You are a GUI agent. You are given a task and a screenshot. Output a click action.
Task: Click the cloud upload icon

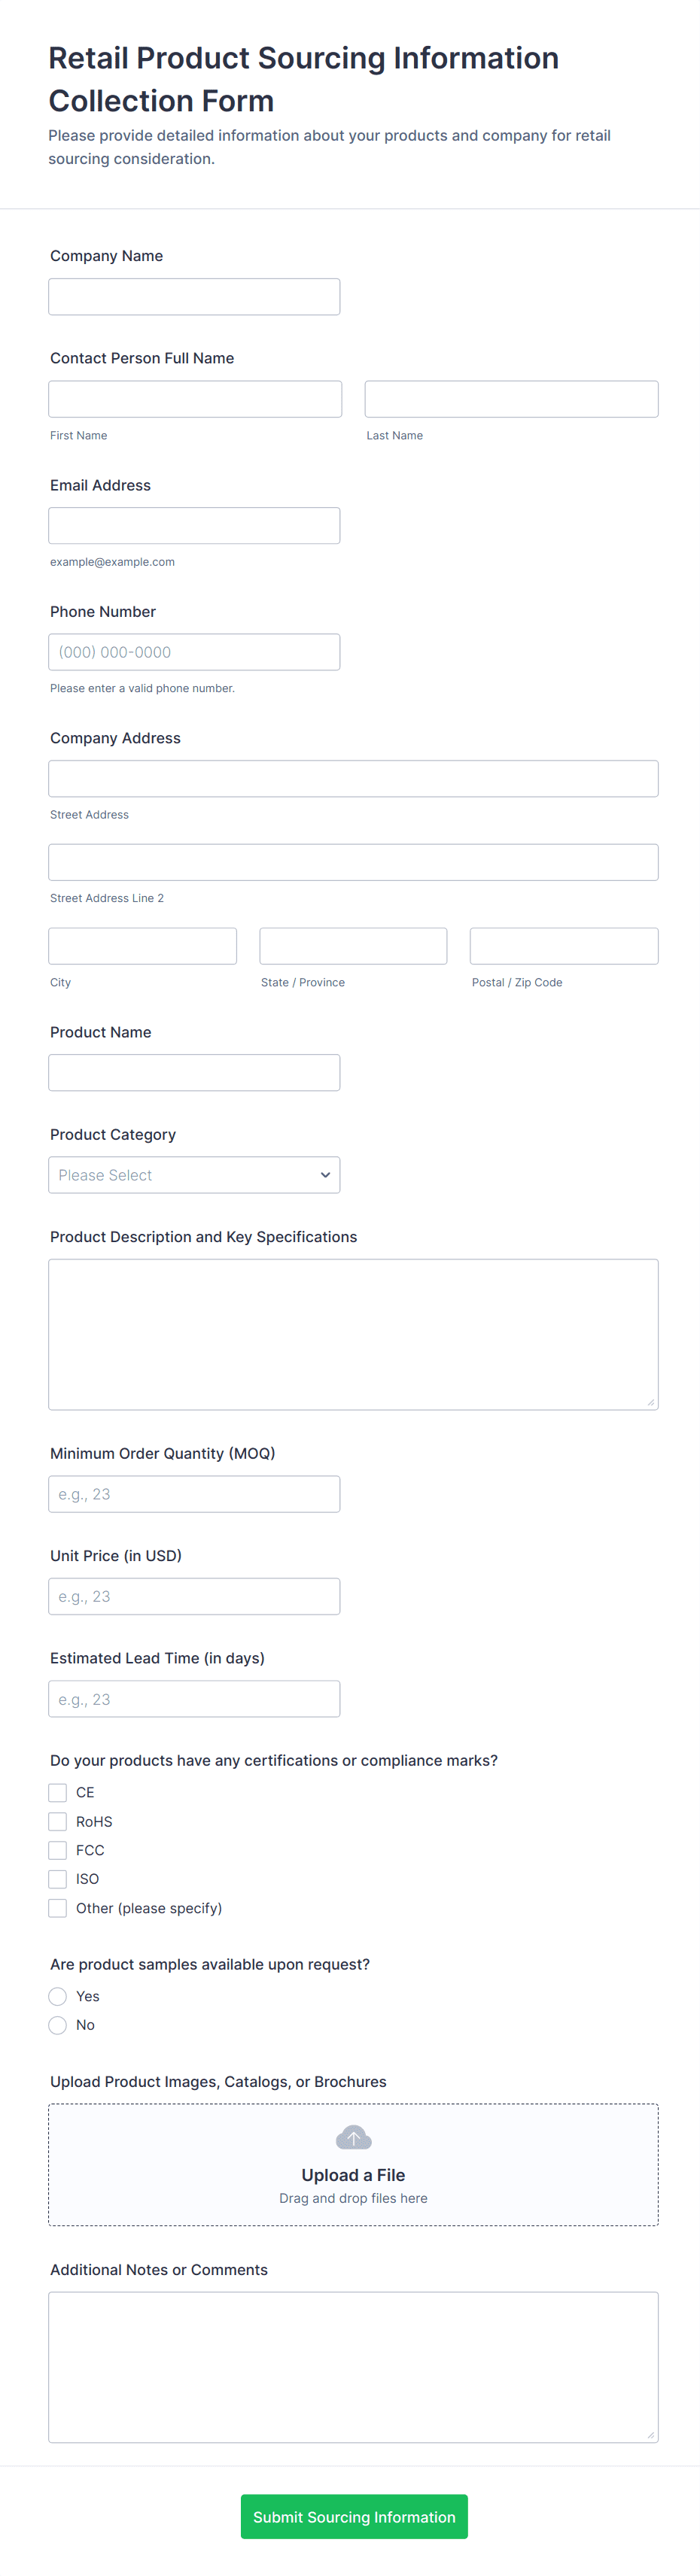point(353,2138)
